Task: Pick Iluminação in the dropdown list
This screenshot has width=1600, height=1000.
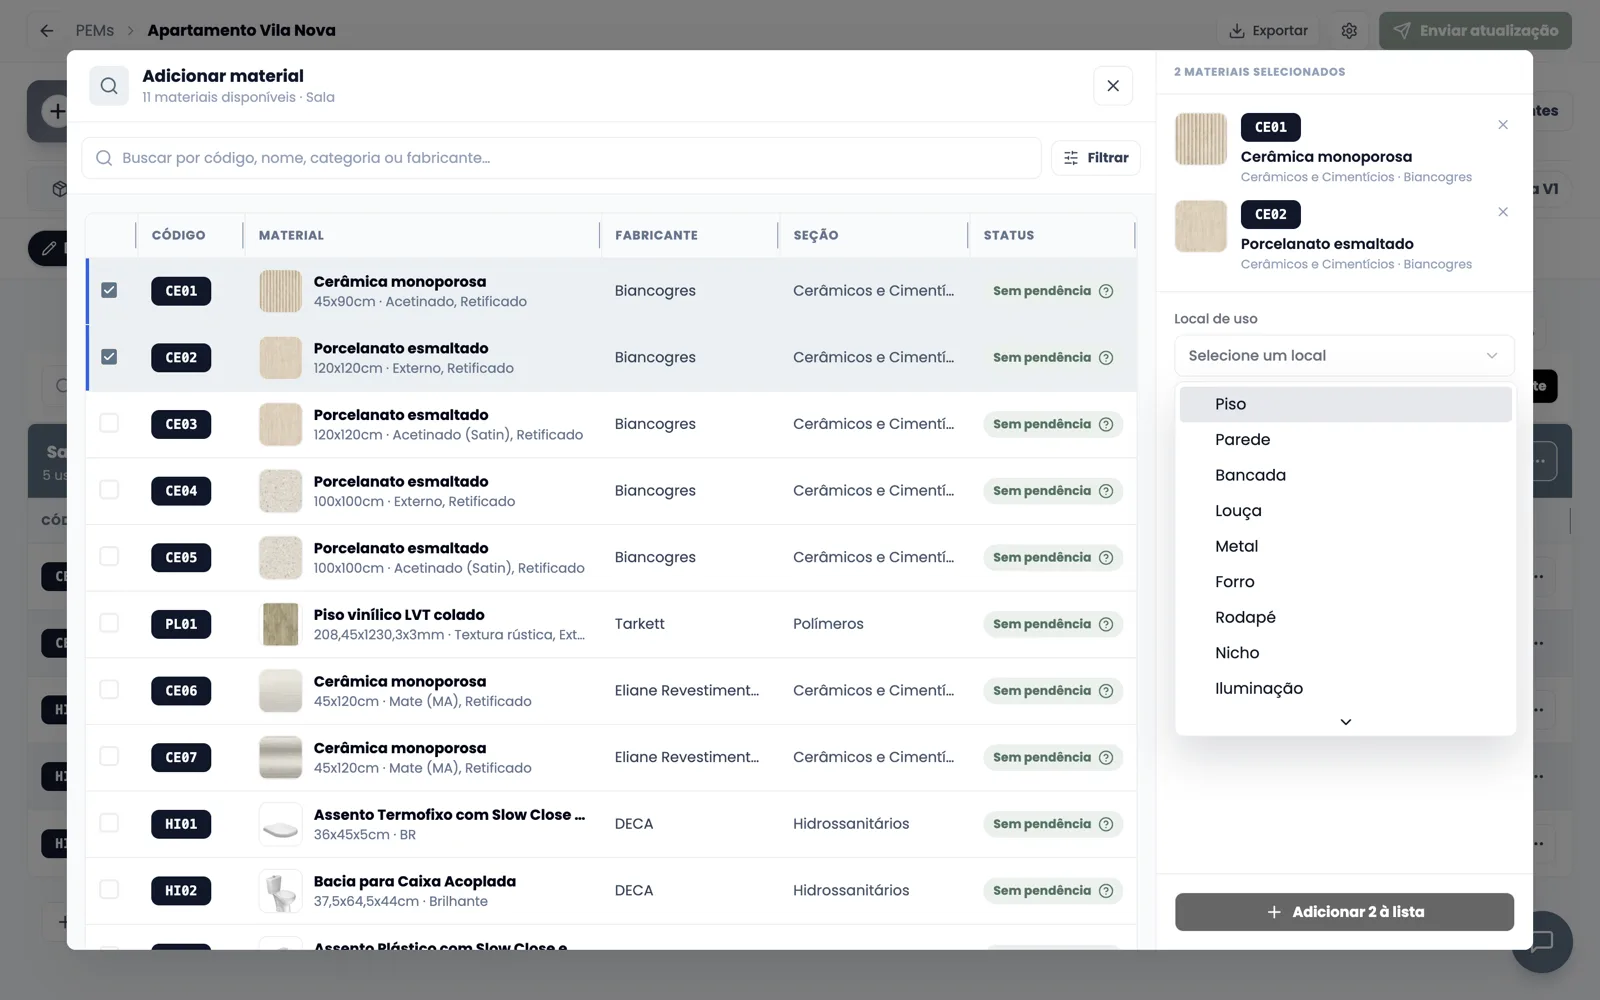Action: 1346,688
